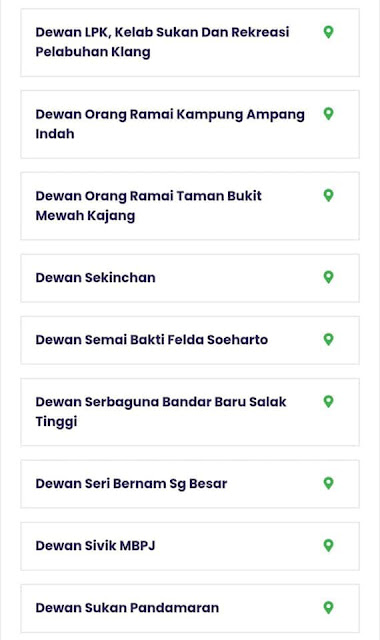
Task: Open Dewan Semai Bakti Felda Soeharto title
Action: [x=152, y=340]
